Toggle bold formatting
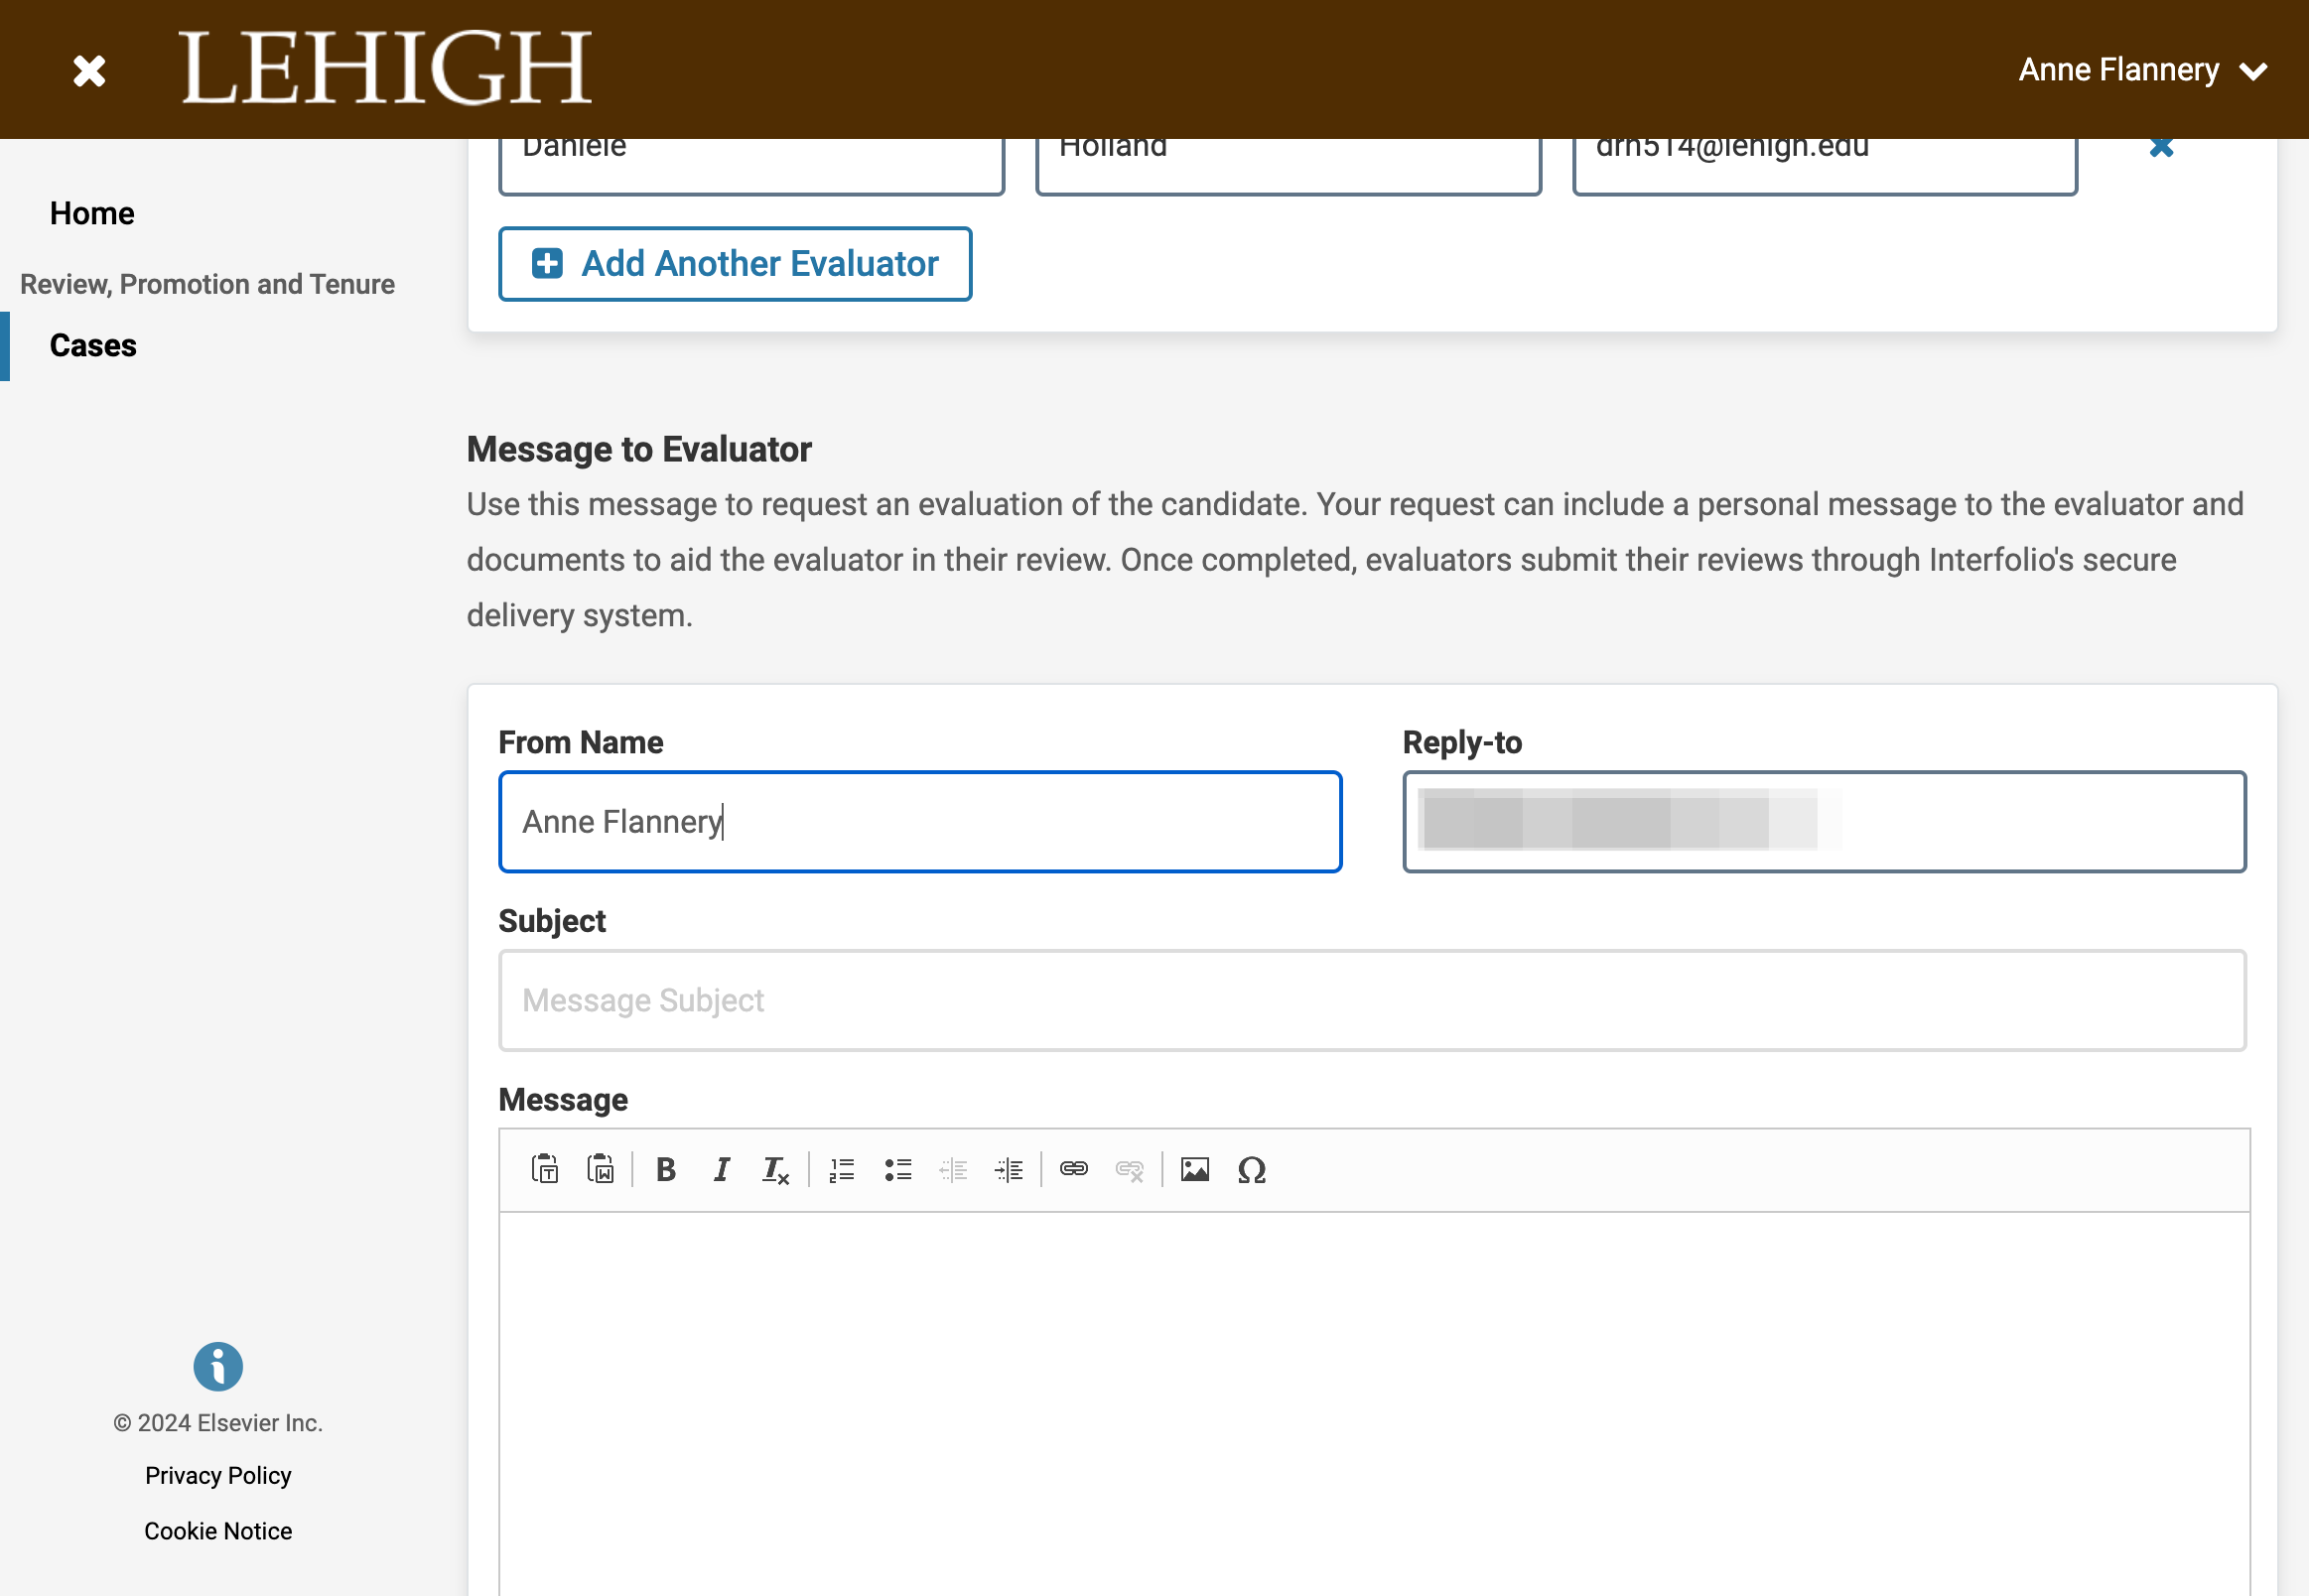The height and width of the screenshot is (1596, 2309). [x=666, y=1169]
